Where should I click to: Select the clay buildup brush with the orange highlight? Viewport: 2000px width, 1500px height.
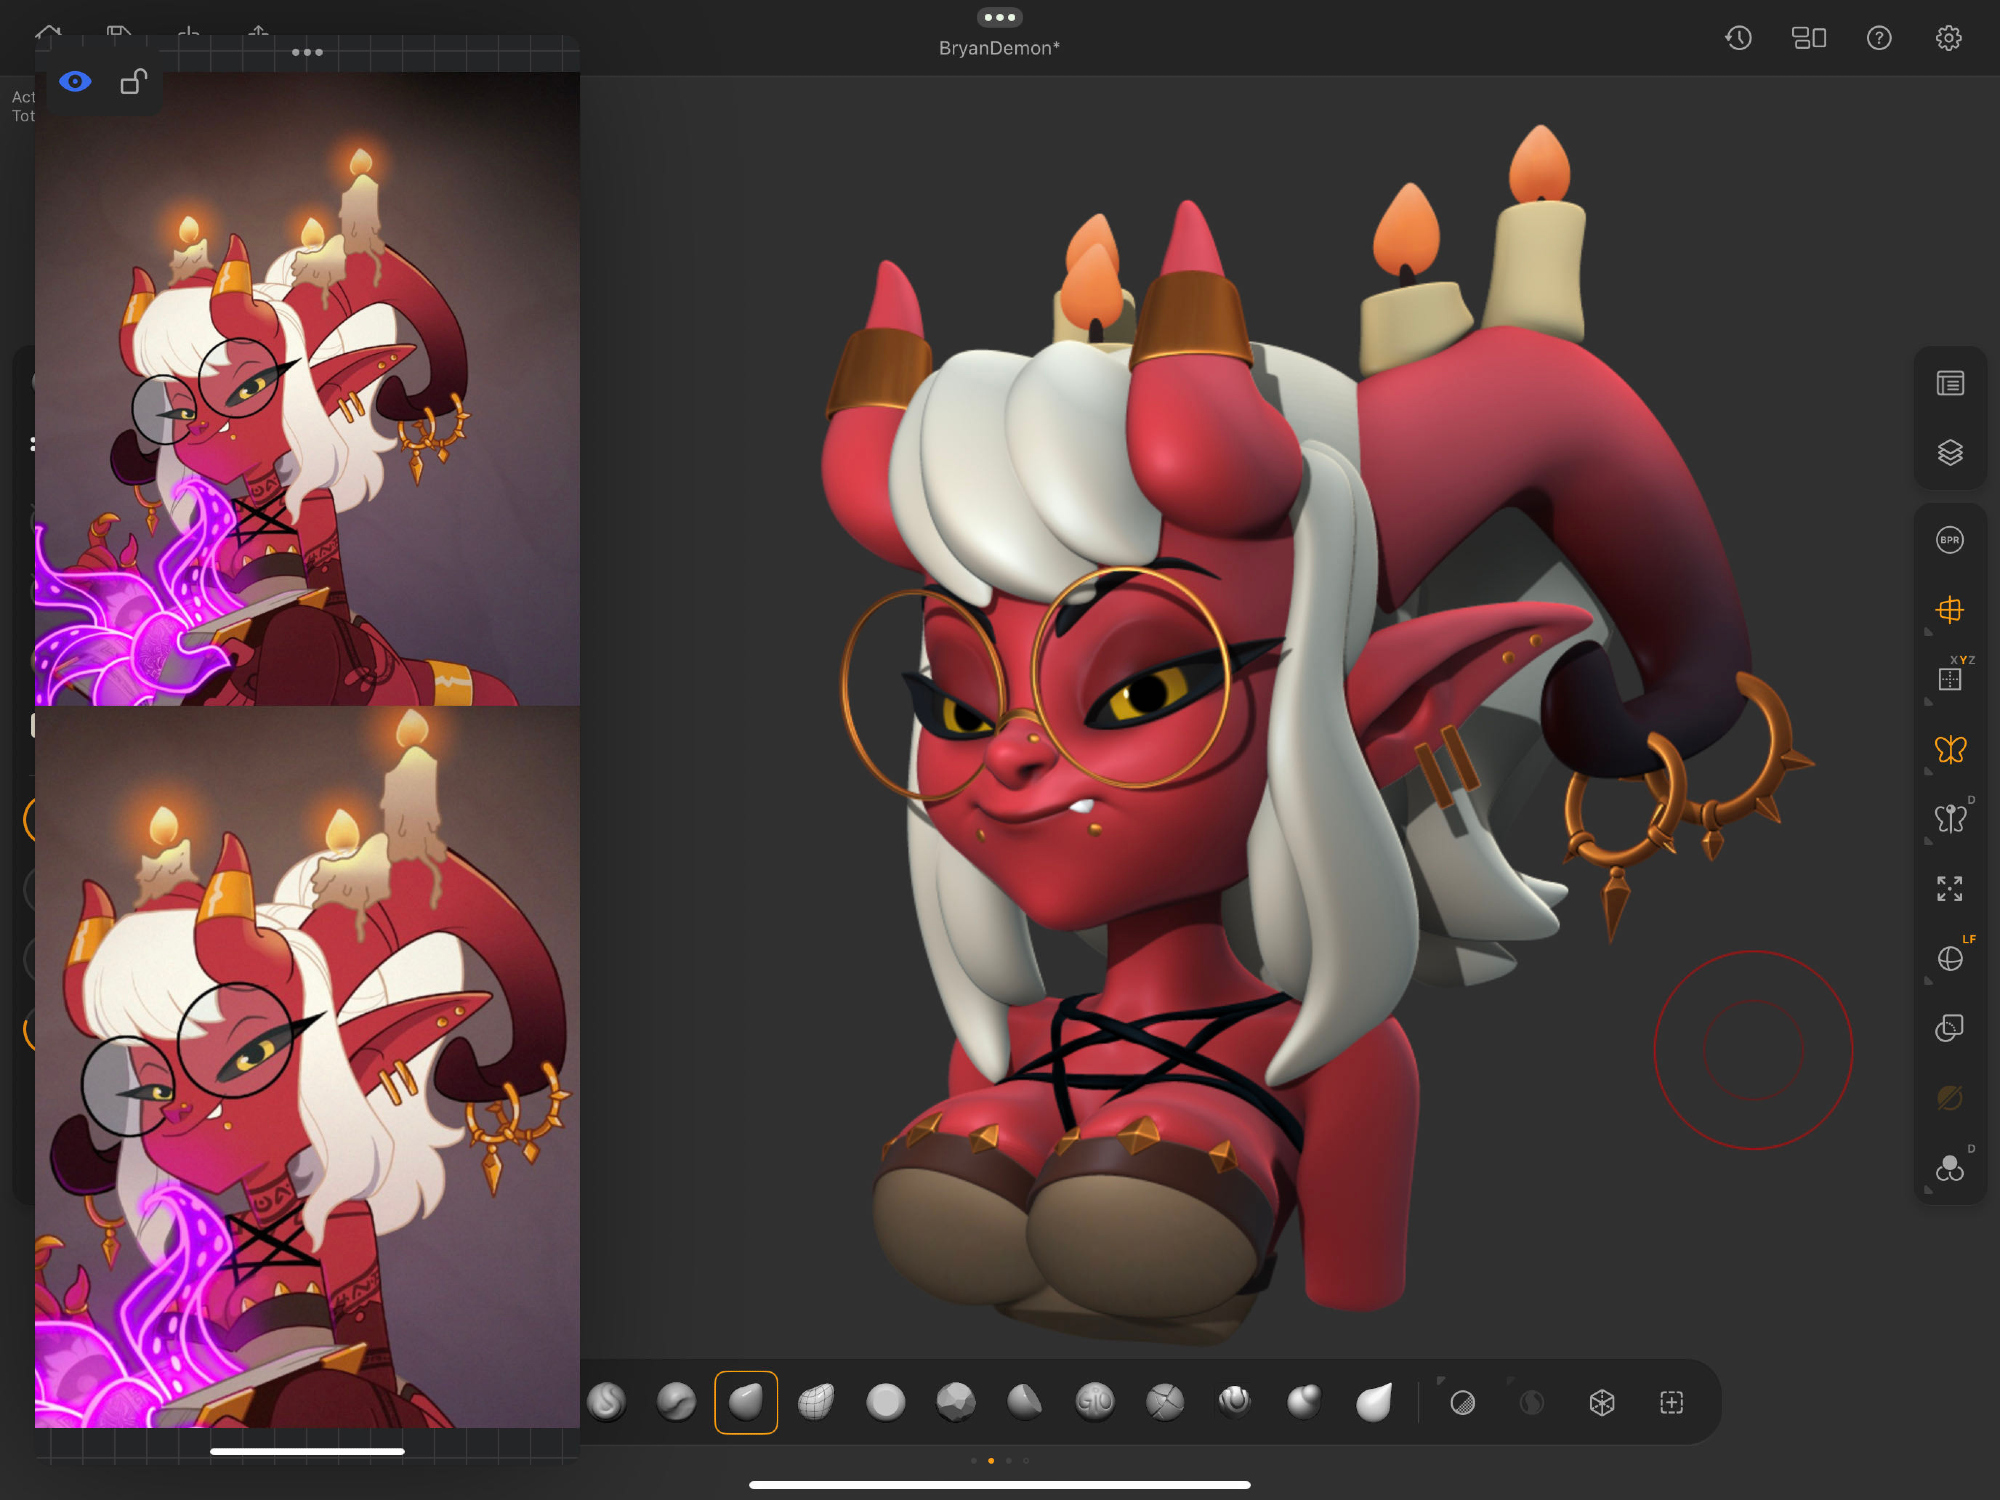point(746,1402)
